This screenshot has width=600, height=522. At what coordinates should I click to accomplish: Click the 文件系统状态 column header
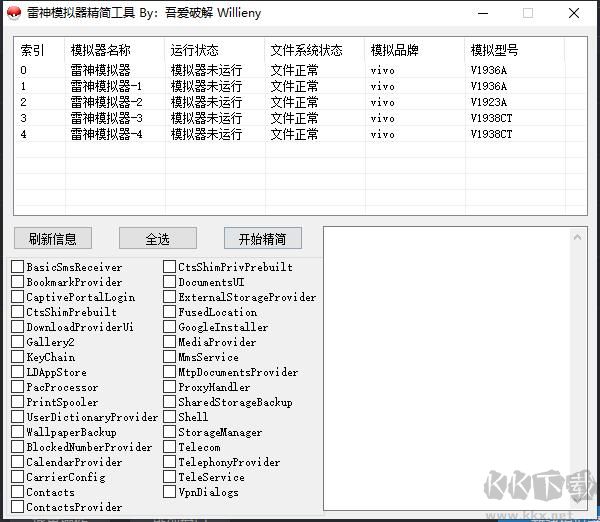pyautogui.click(x=315, y=50)
